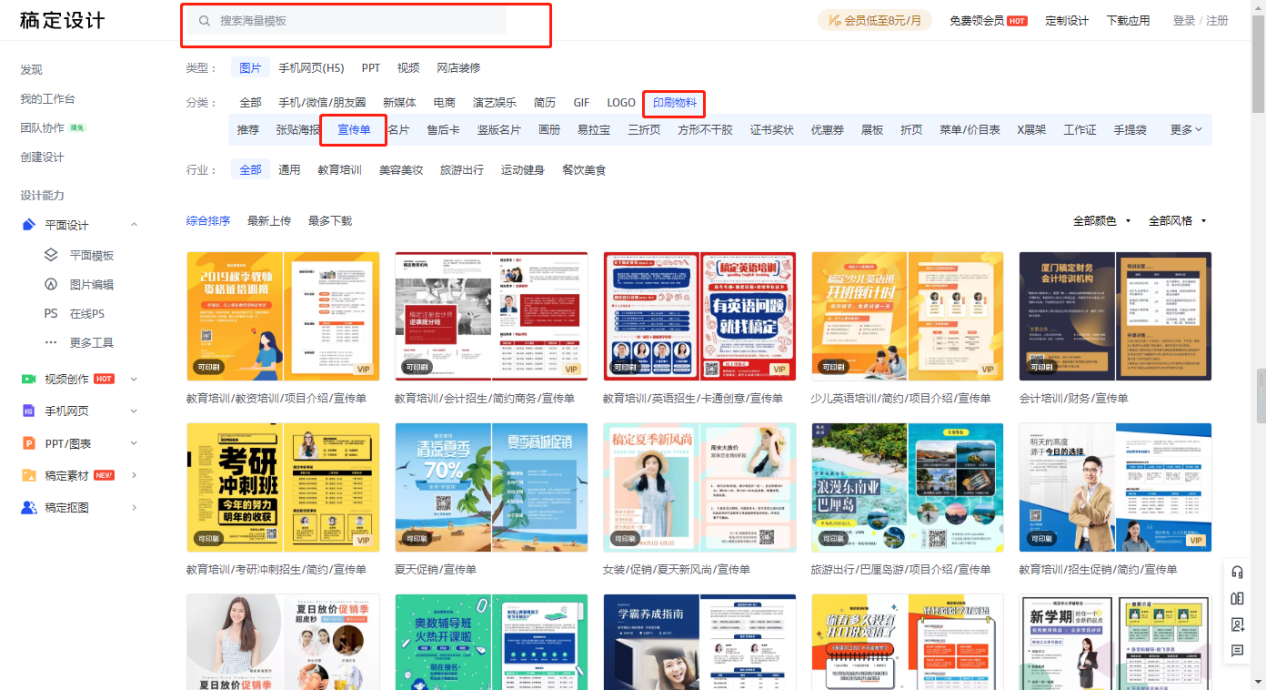The width and height of the screenshot is (1266, 690).
Task: Filter industry by 运动健身
Action: 523,170
